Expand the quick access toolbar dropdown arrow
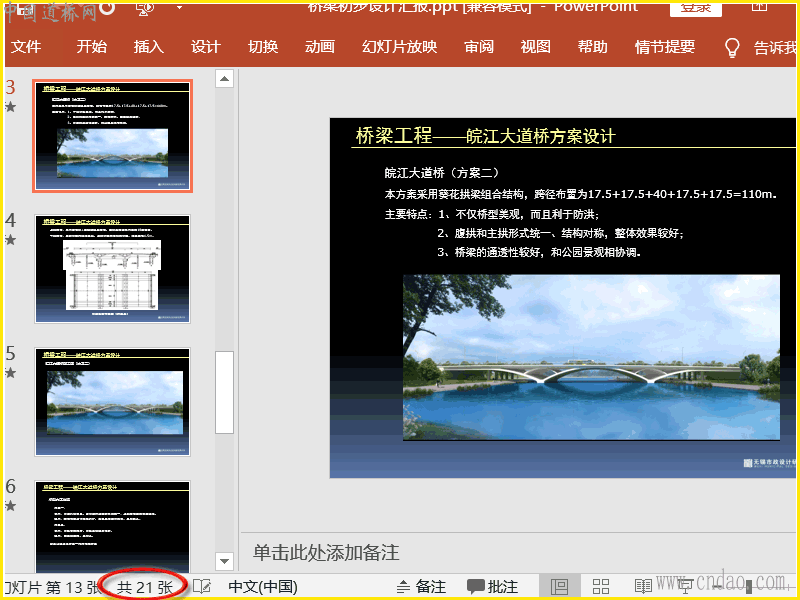Viewport: 800px width, 600px height. point(179,8)
